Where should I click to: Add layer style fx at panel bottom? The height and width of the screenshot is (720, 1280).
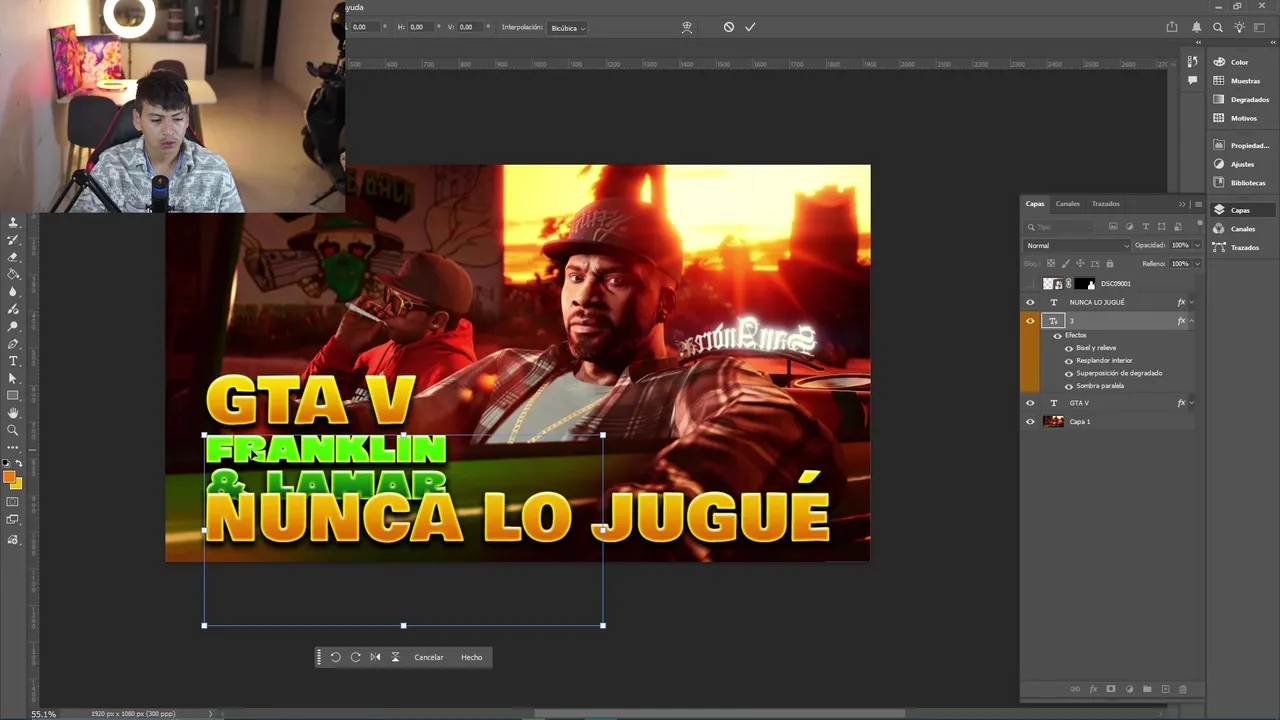coord(1093,689)
